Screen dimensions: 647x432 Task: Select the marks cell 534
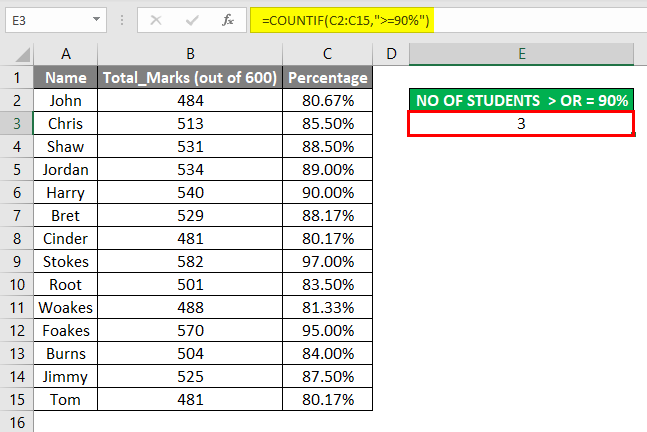(190, 170)
